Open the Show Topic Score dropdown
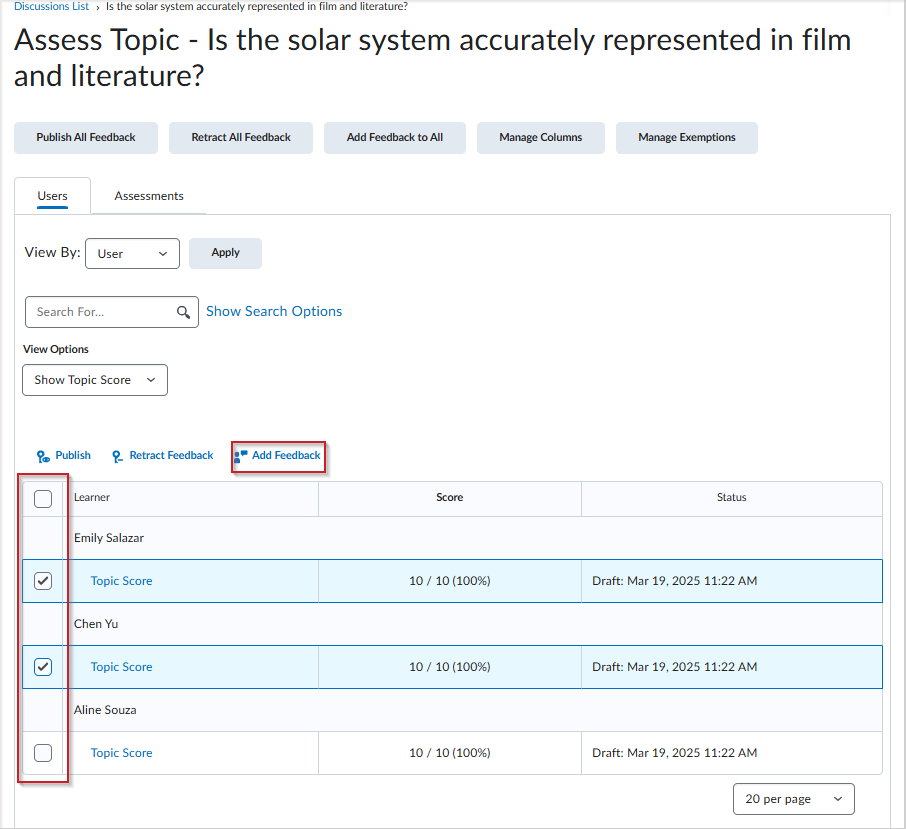The height and width of the screenshot is (829, 906). 95,380
